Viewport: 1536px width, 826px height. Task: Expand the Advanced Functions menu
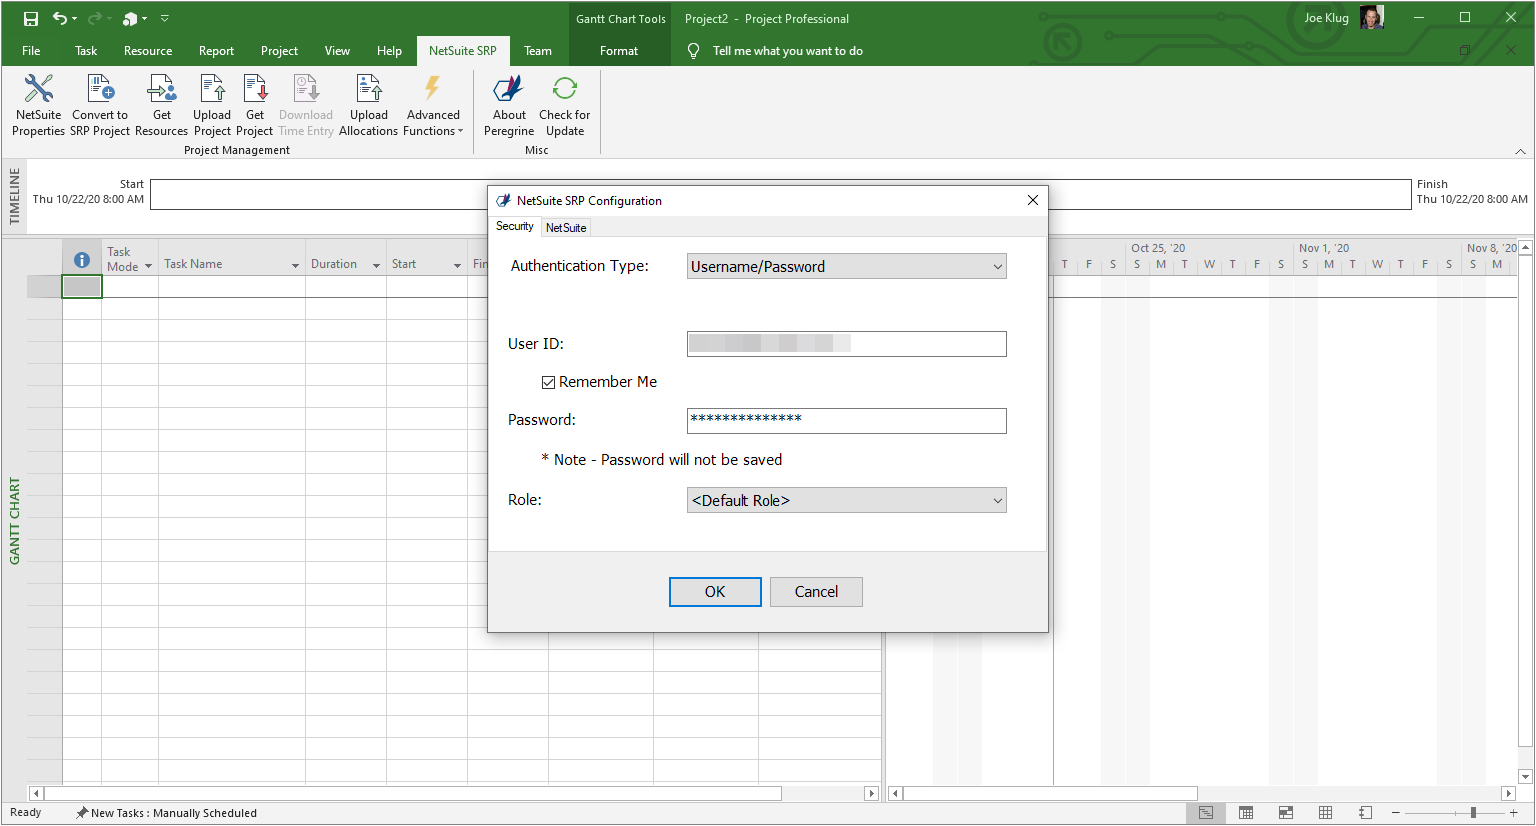(x=433, y=105)
